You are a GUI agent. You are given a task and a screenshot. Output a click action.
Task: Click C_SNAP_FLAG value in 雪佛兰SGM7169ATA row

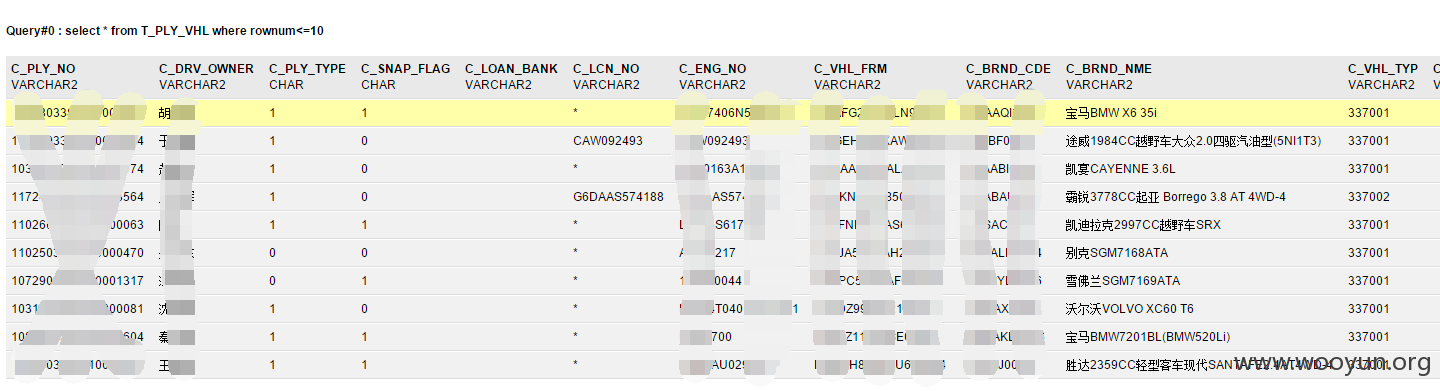click(x=364, y=281)
